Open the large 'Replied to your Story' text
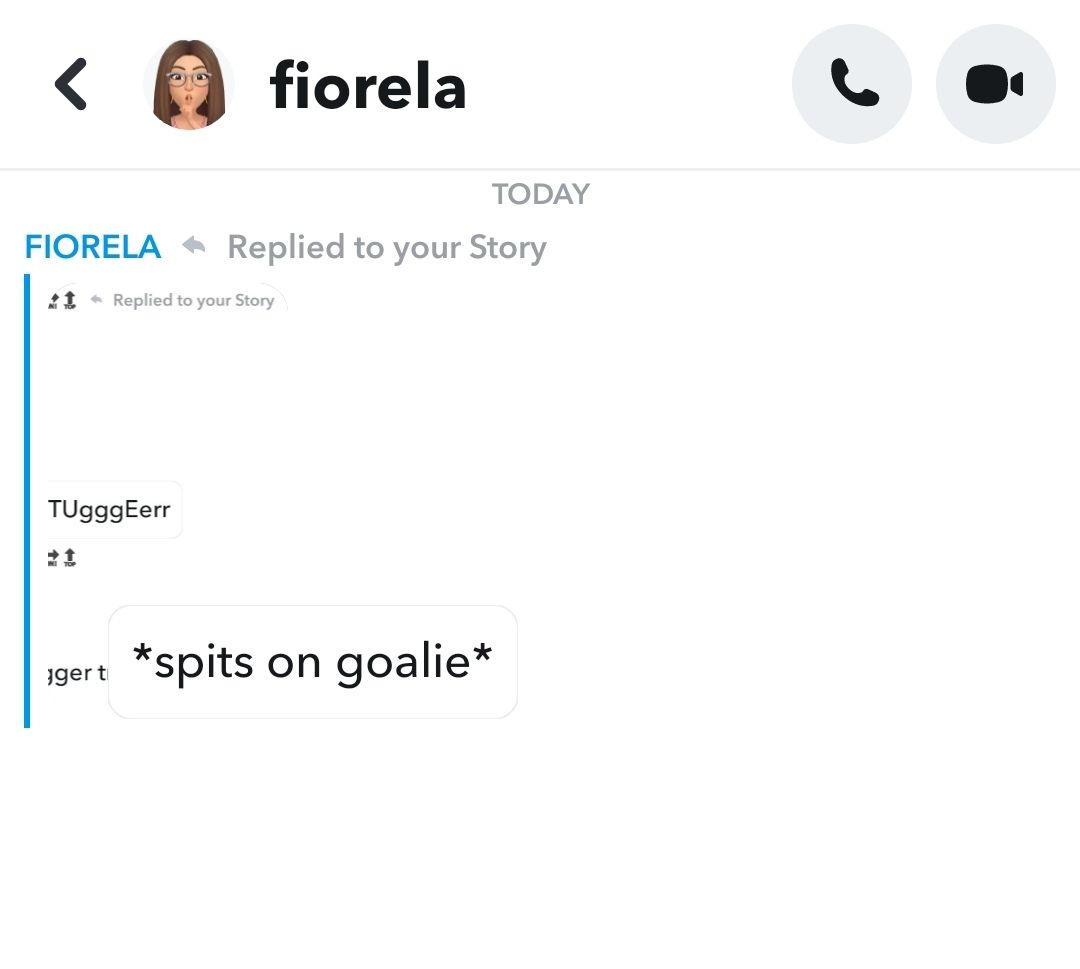The image size is (1080, 969). coord(387,247)
